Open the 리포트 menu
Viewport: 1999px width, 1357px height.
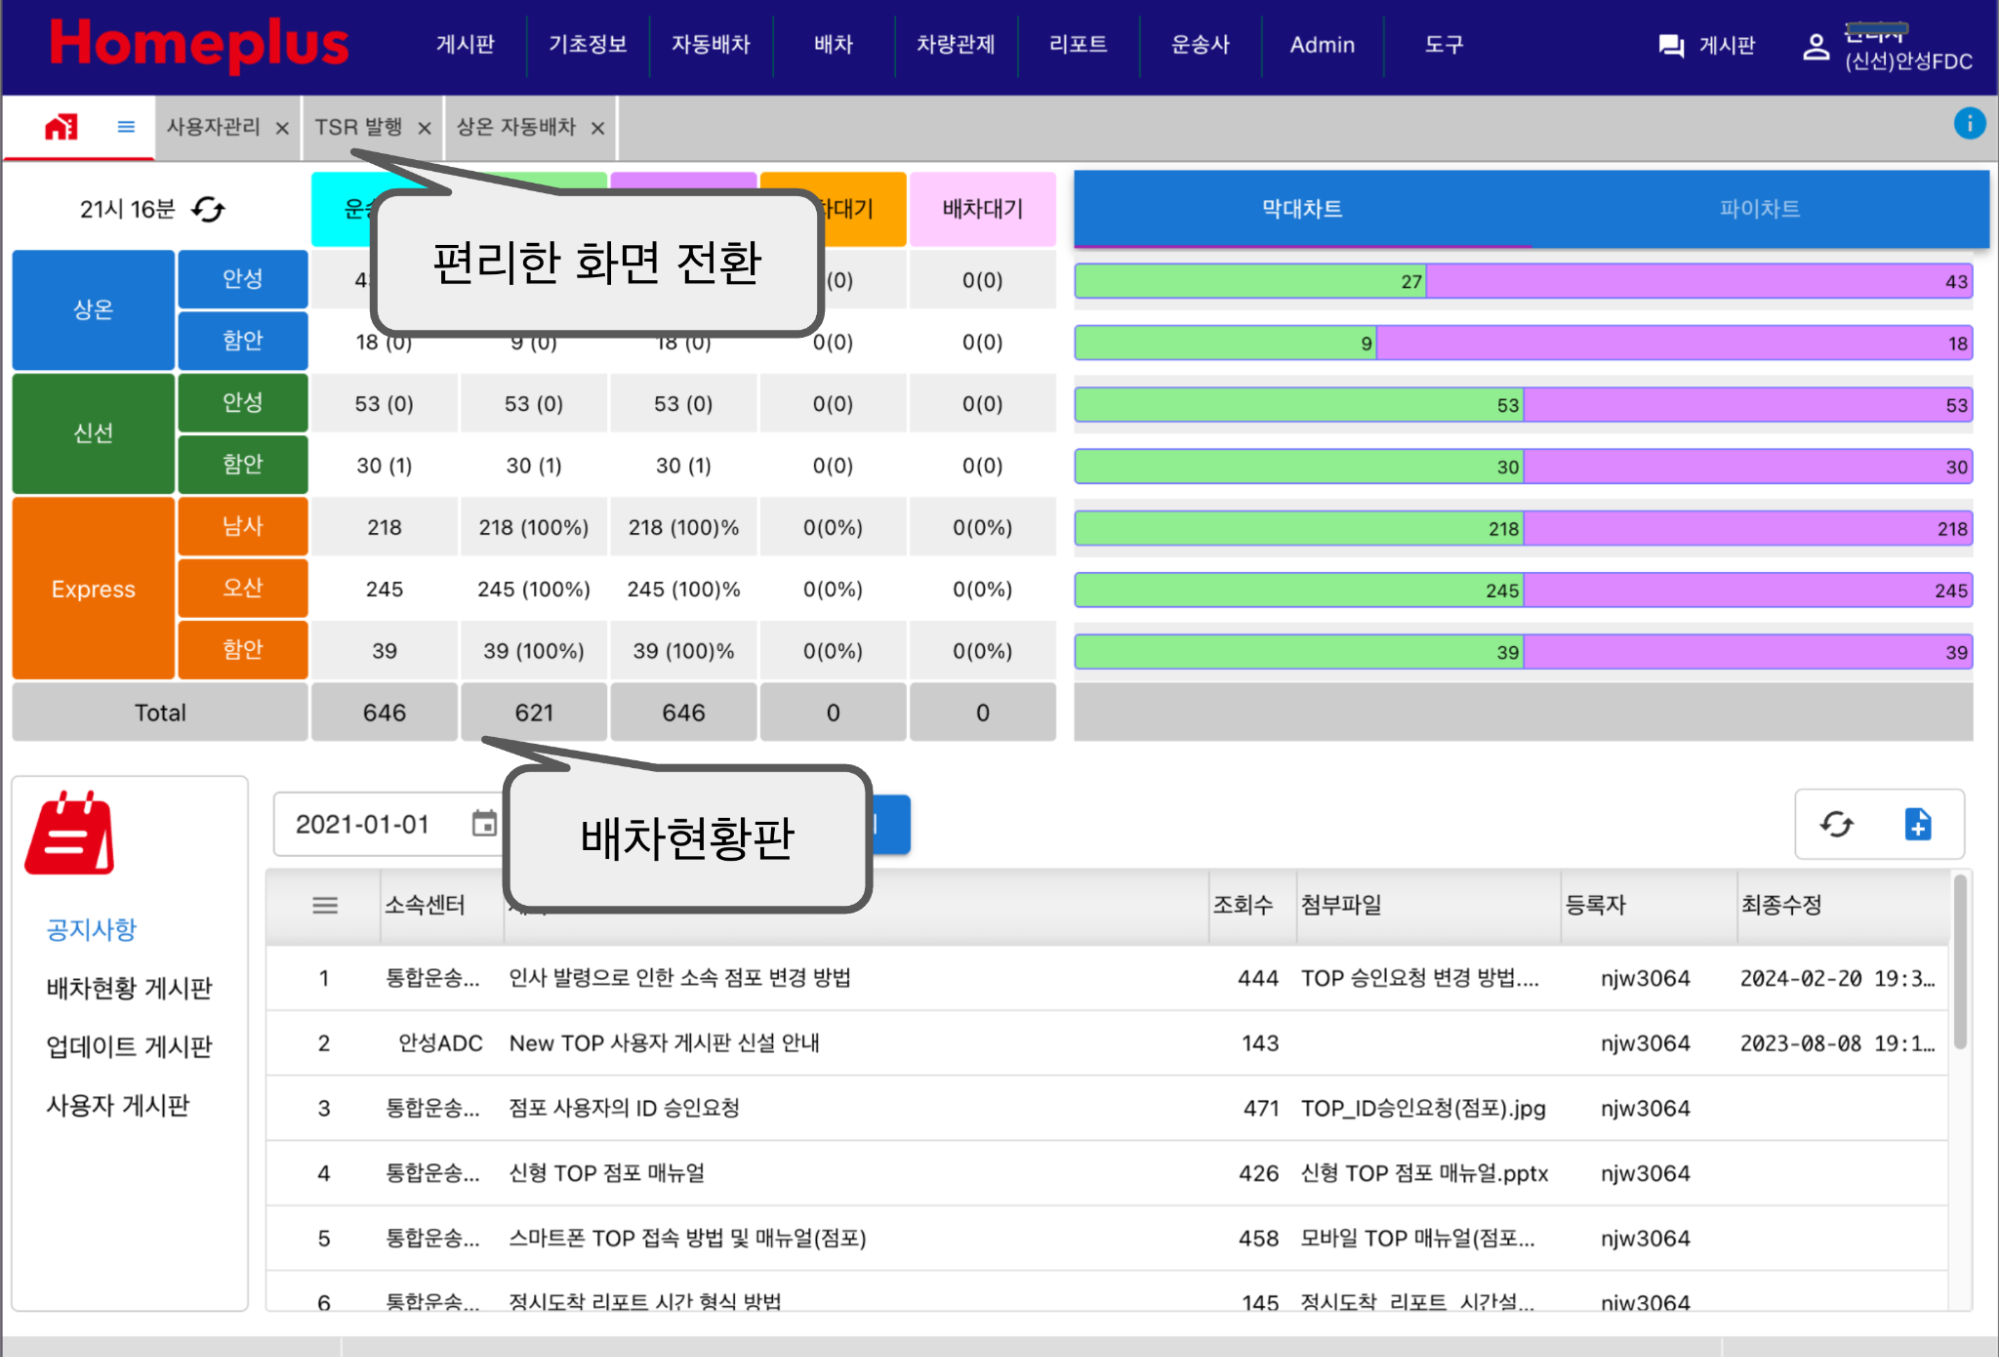(x=1078, y=45)
